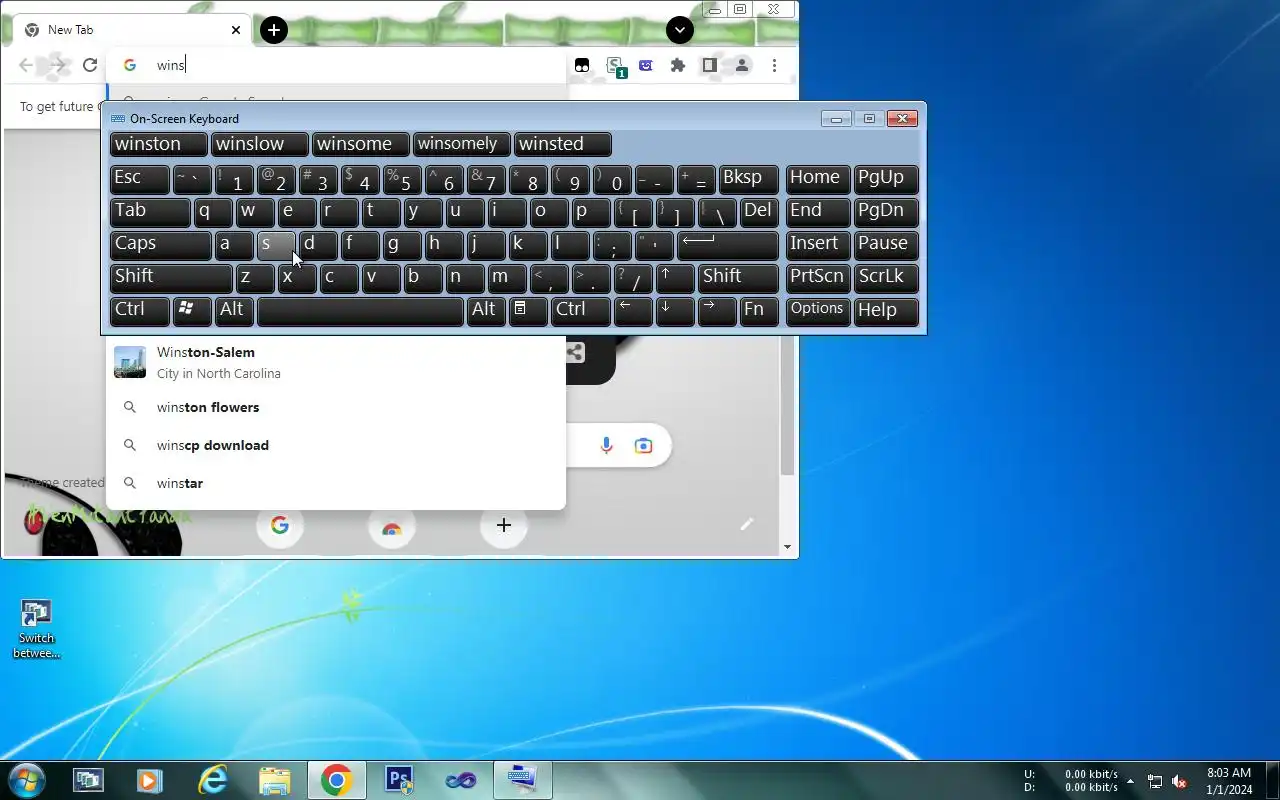The image size is (1280, 800).
Task: Select Winston-Salem suggestion
Action: tap(336, 362)
